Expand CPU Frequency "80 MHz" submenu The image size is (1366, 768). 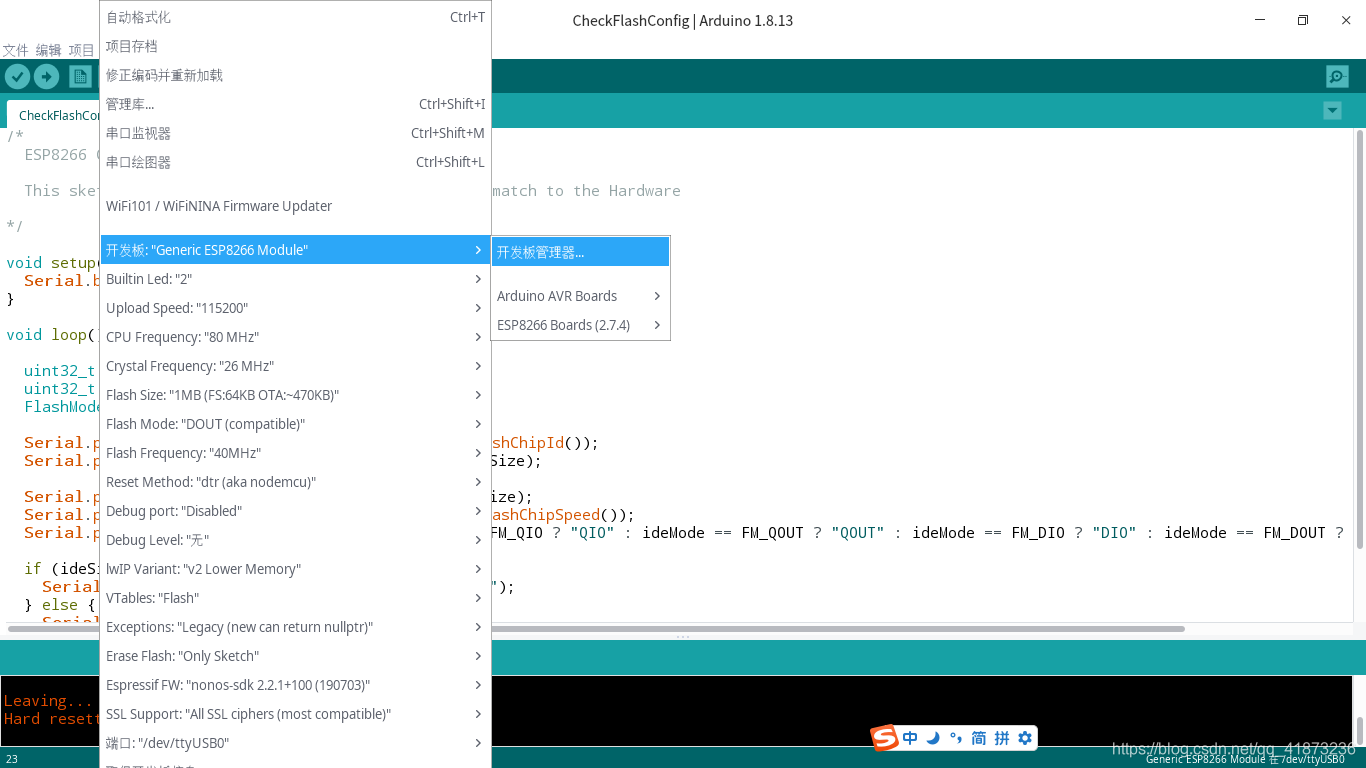tap(296, 337)
